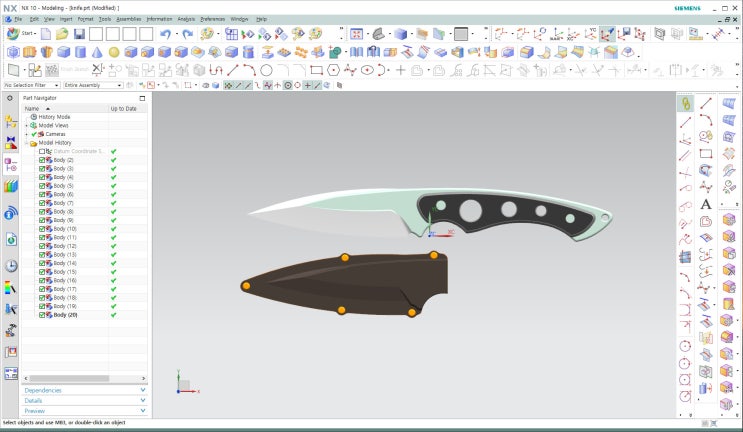This screenshot has width=743, height=432.
Task: Pick the Circle sketch curve tool
Action: [266, 70]
